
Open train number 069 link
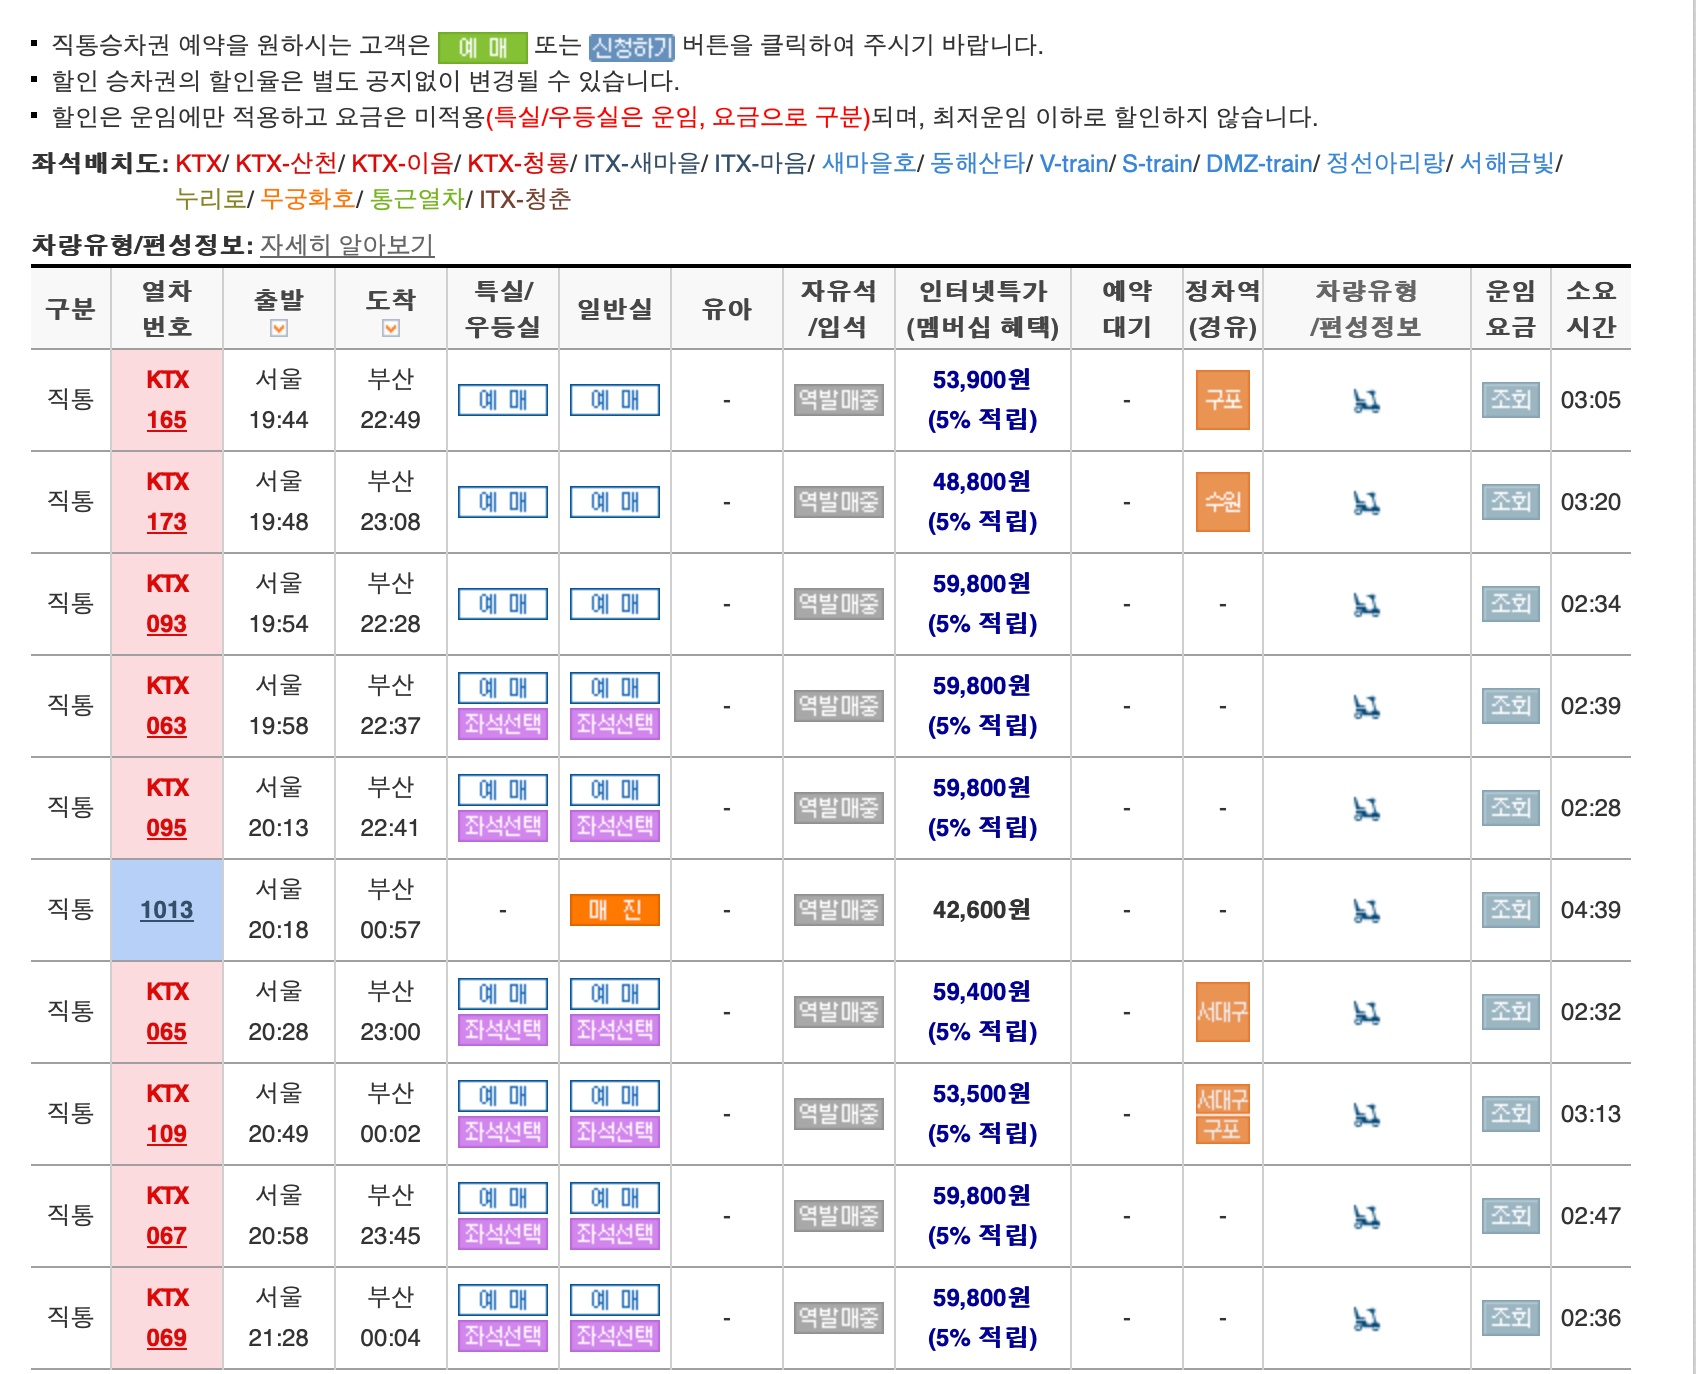point(167,1338)
